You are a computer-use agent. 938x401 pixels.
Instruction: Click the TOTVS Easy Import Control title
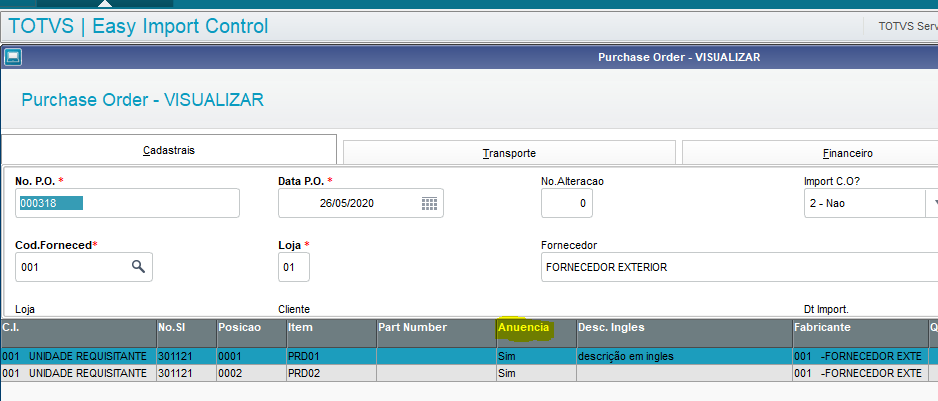138,26
